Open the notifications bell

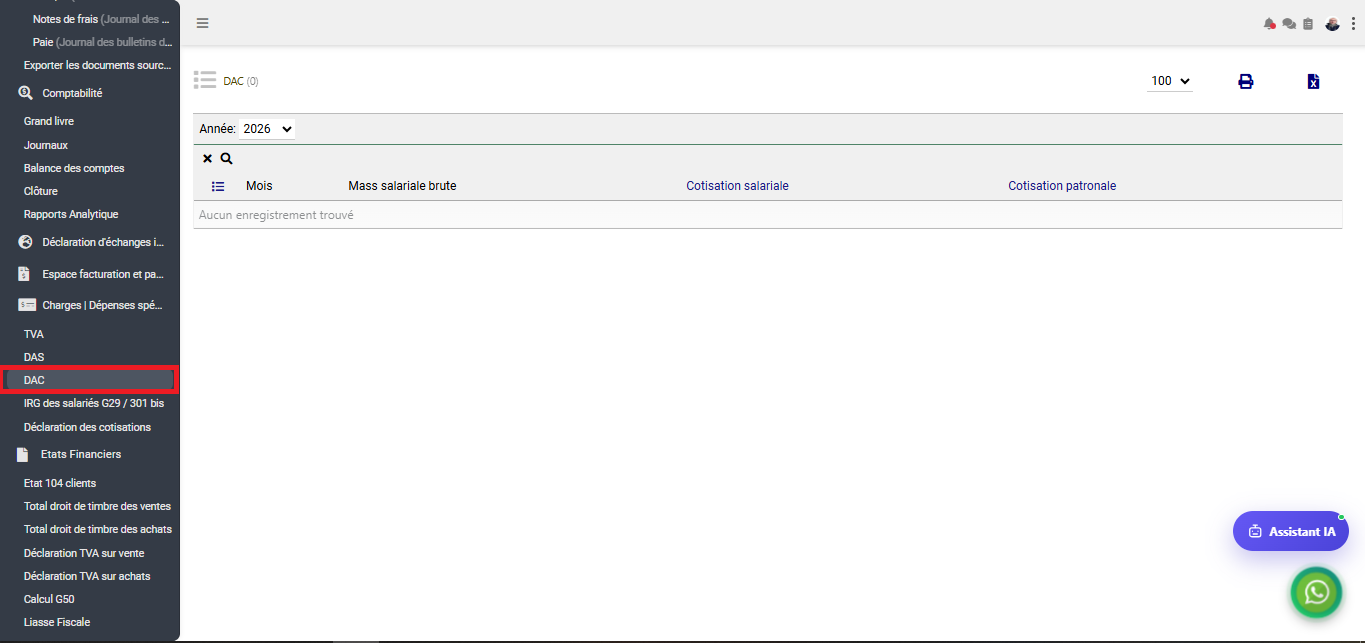click(x=1270, y=24)
